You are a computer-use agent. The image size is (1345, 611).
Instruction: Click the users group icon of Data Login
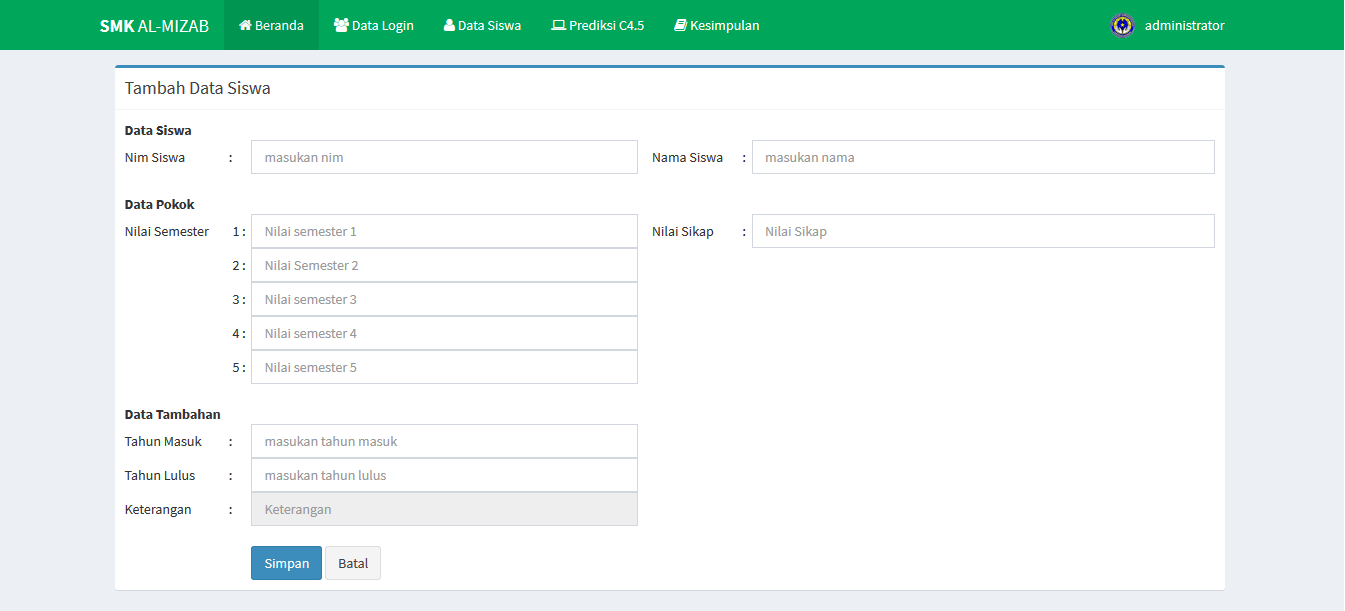(341, 25)
